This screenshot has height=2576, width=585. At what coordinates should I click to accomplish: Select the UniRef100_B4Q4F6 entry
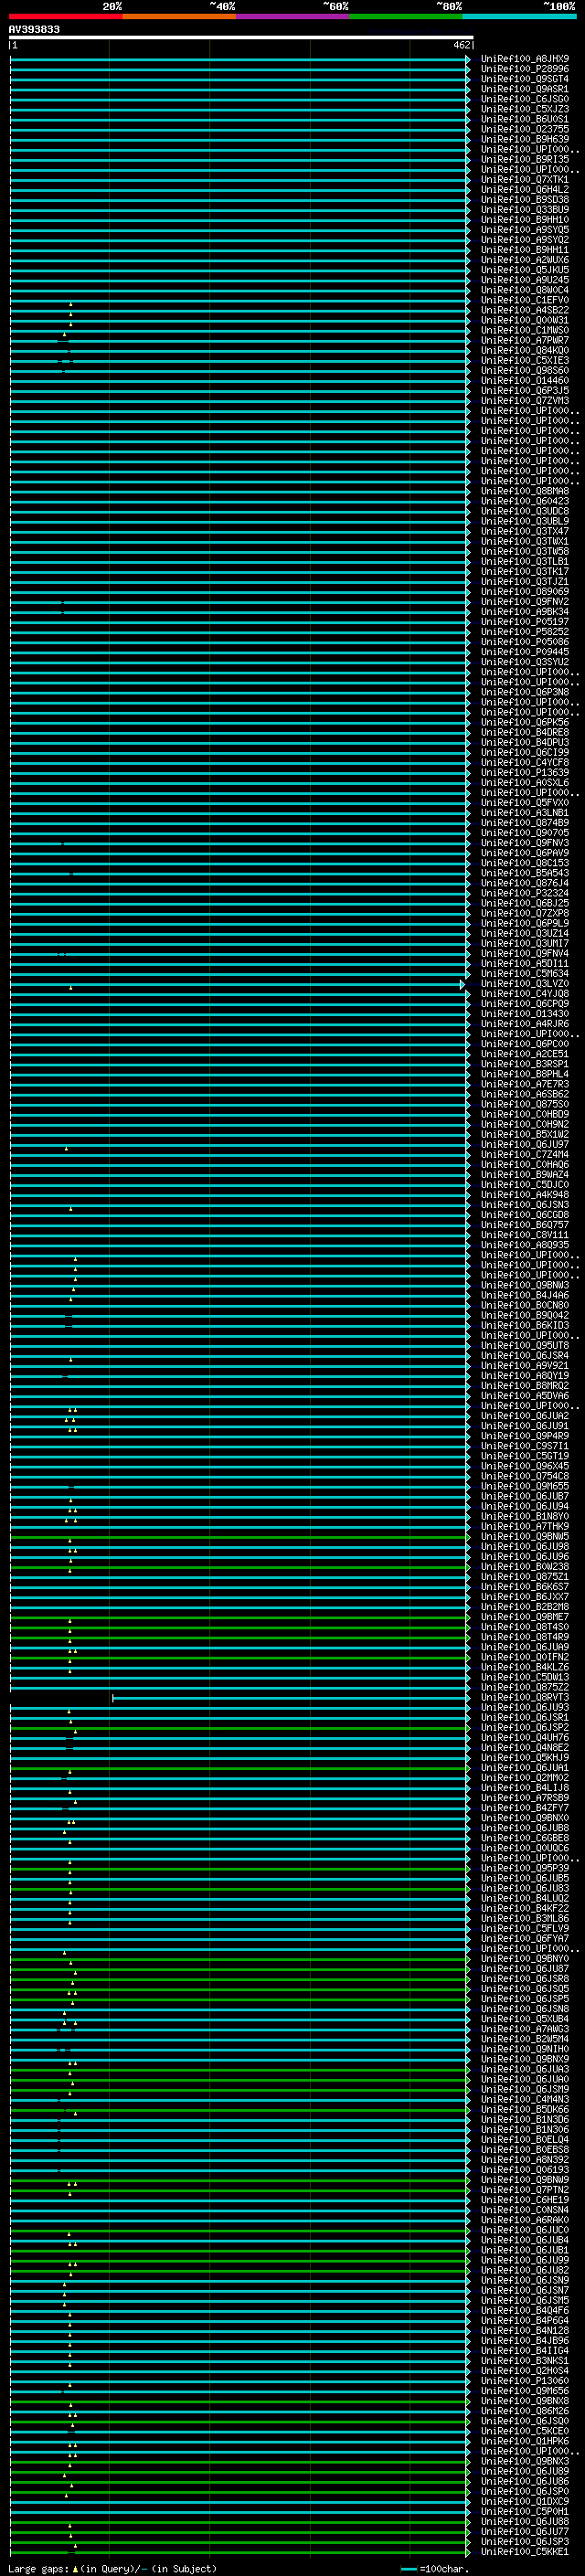coord(525,2310)
